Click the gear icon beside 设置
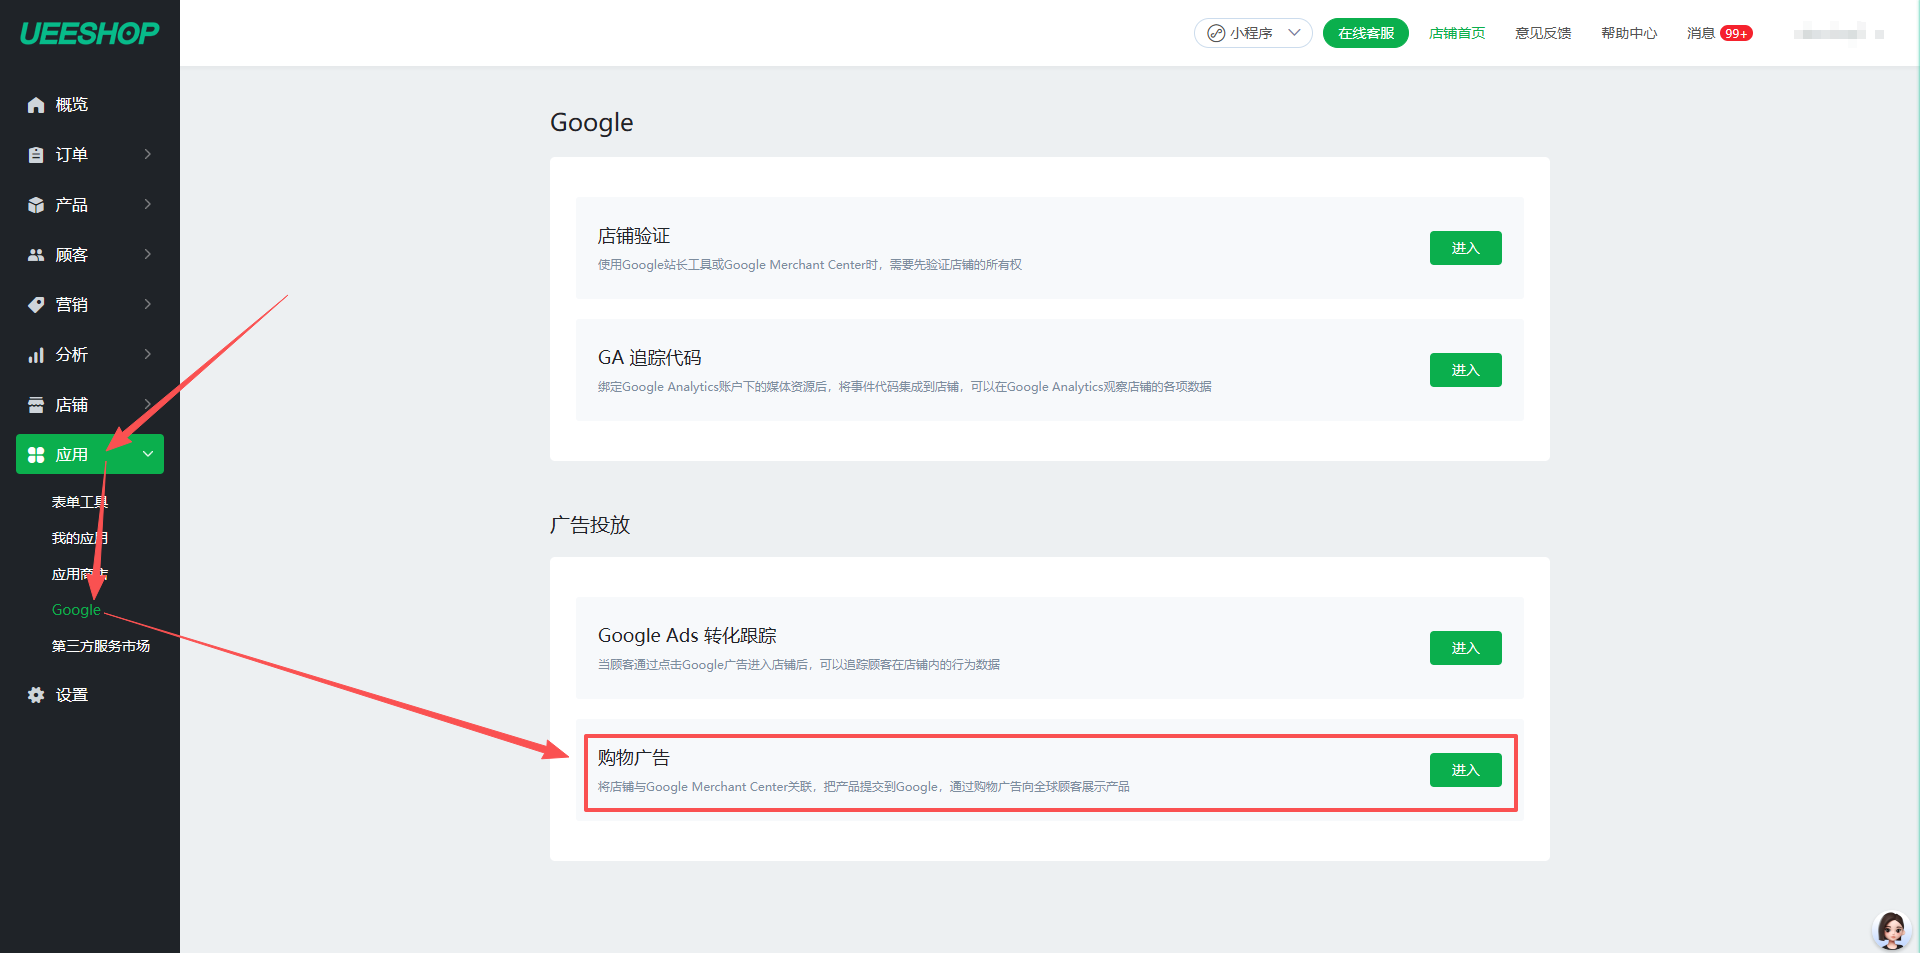This screenshot has height=953, width=1920. pos(36,695)
